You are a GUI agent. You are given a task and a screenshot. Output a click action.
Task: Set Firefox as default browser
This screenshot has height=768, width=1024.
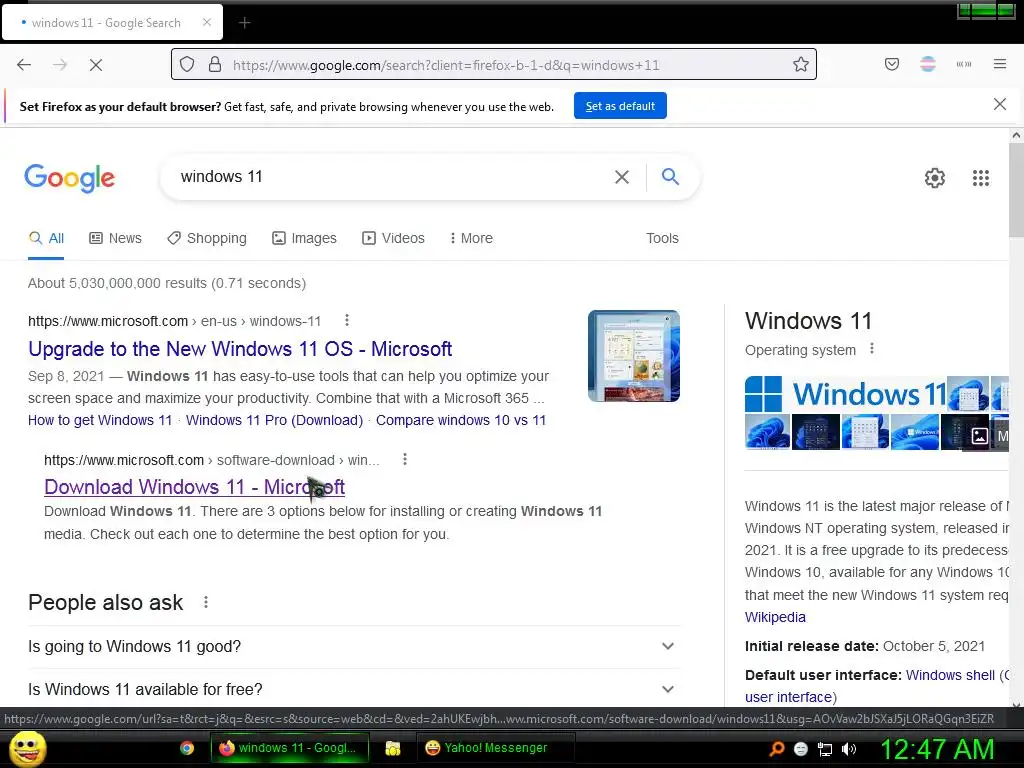pyautogui.click(x=620, y=106)
